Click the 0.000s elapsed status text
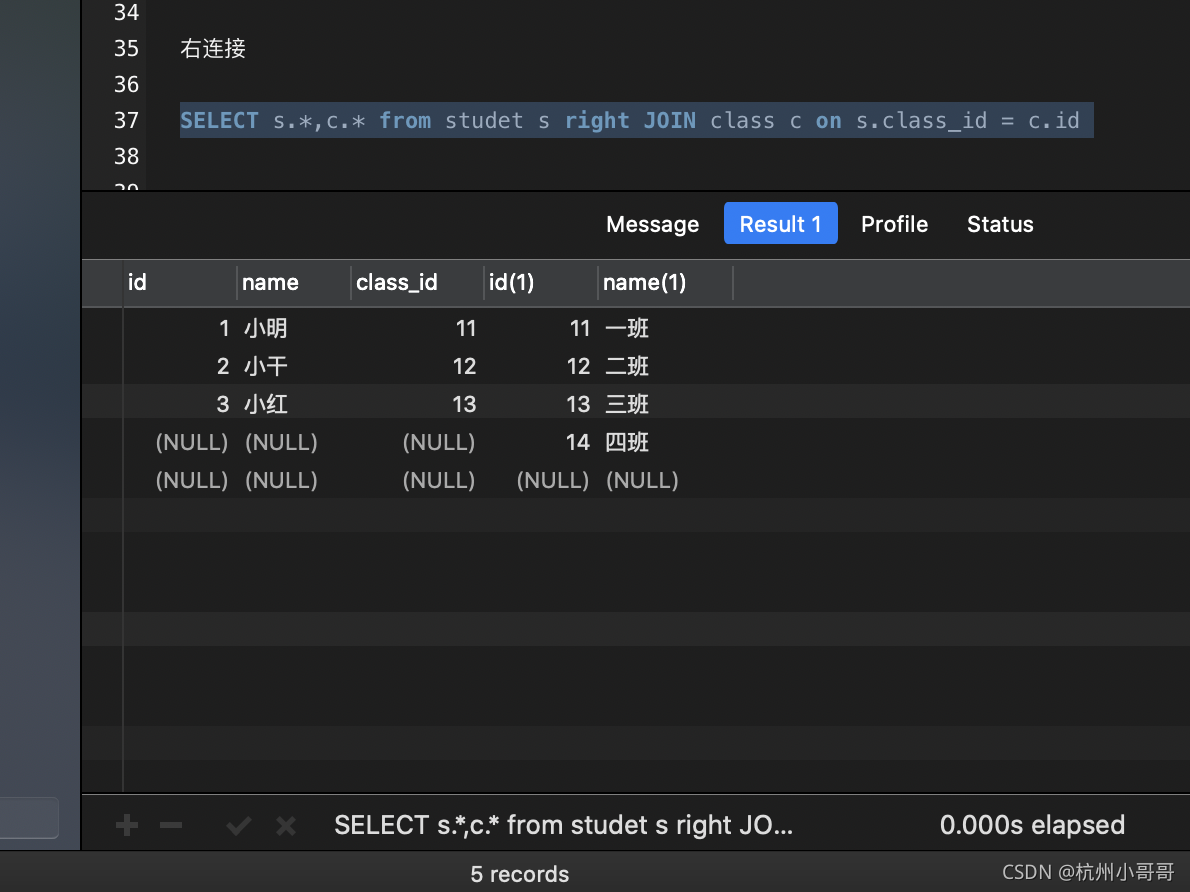The image size is (1190, 892). click(x=1032, y=825)
